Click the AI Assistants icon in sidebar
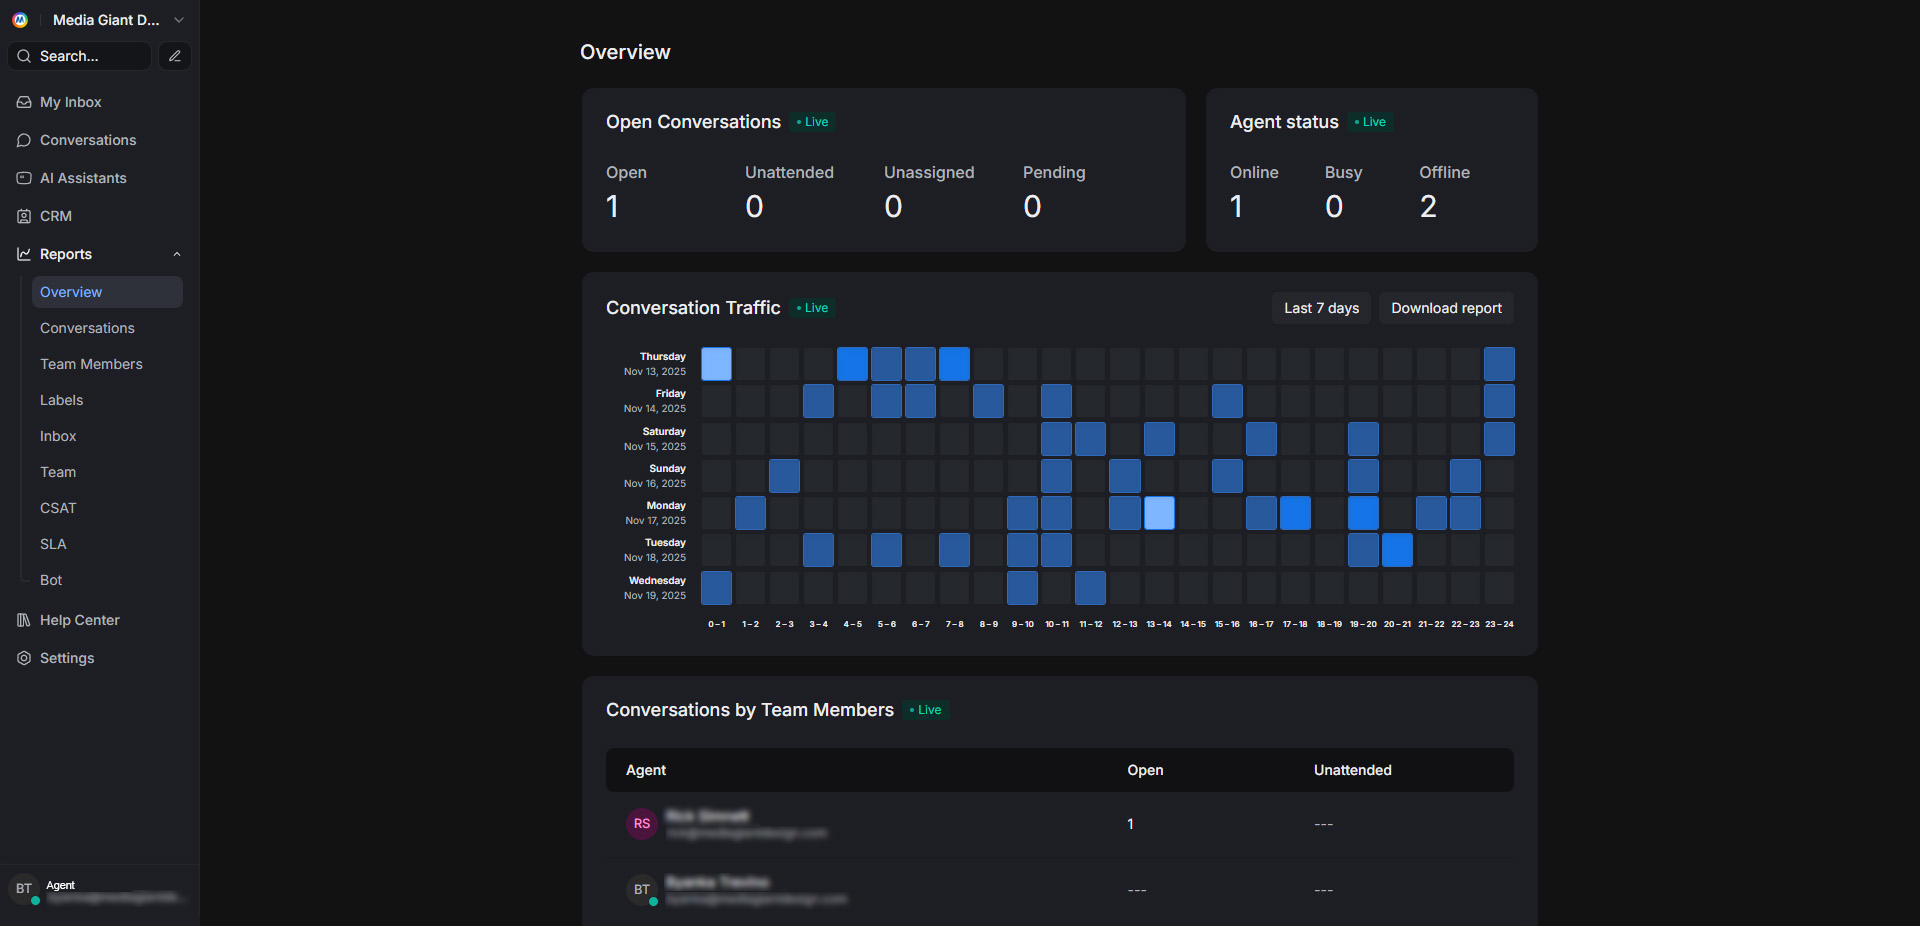Screen dimensions: 1920x926 24,178
